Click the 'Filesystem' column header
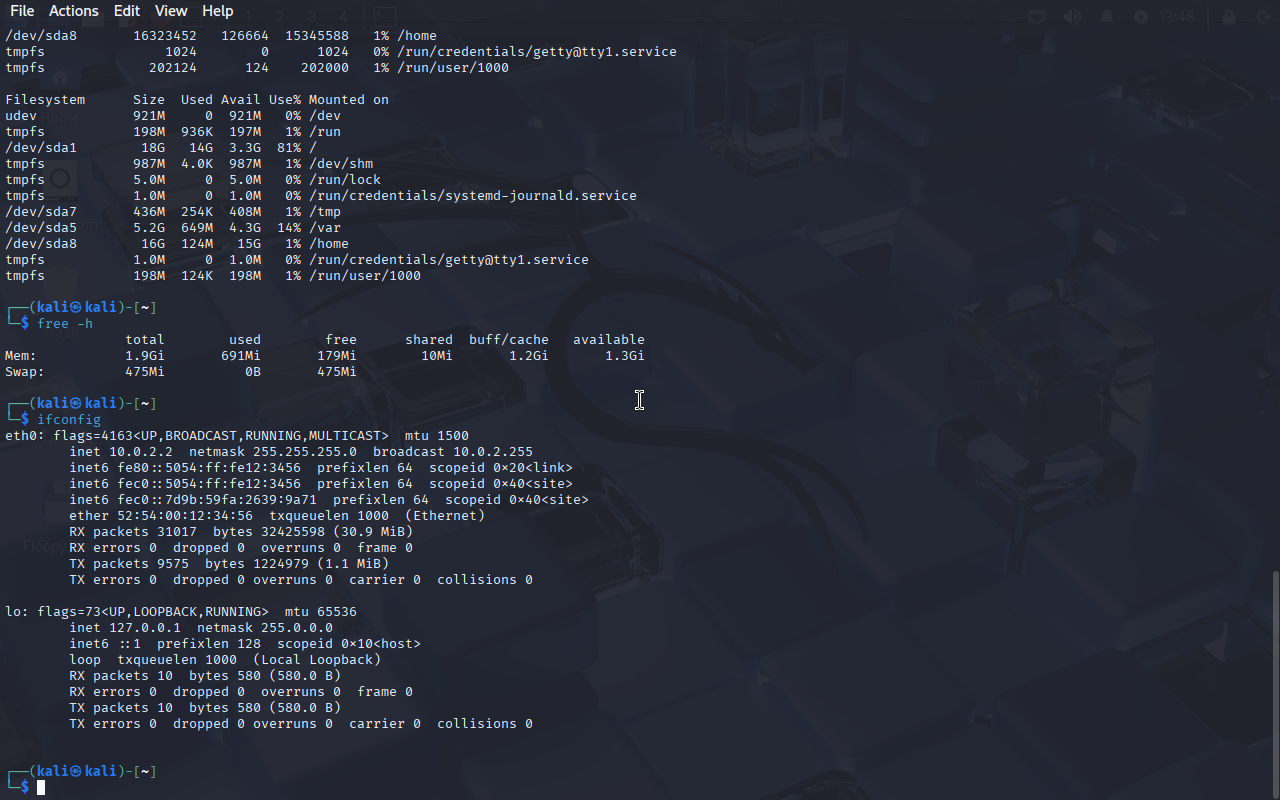1280x800 pixels. tap(45, 100)
